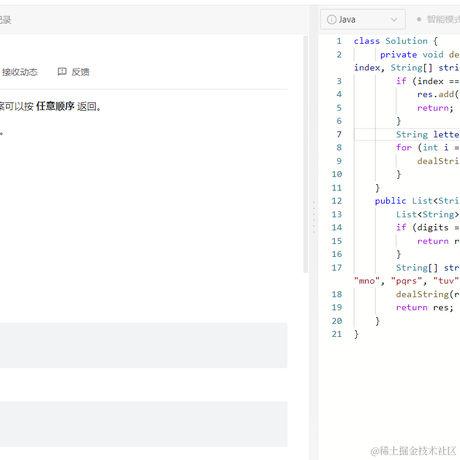Click the second gray example block

[144, 424]
